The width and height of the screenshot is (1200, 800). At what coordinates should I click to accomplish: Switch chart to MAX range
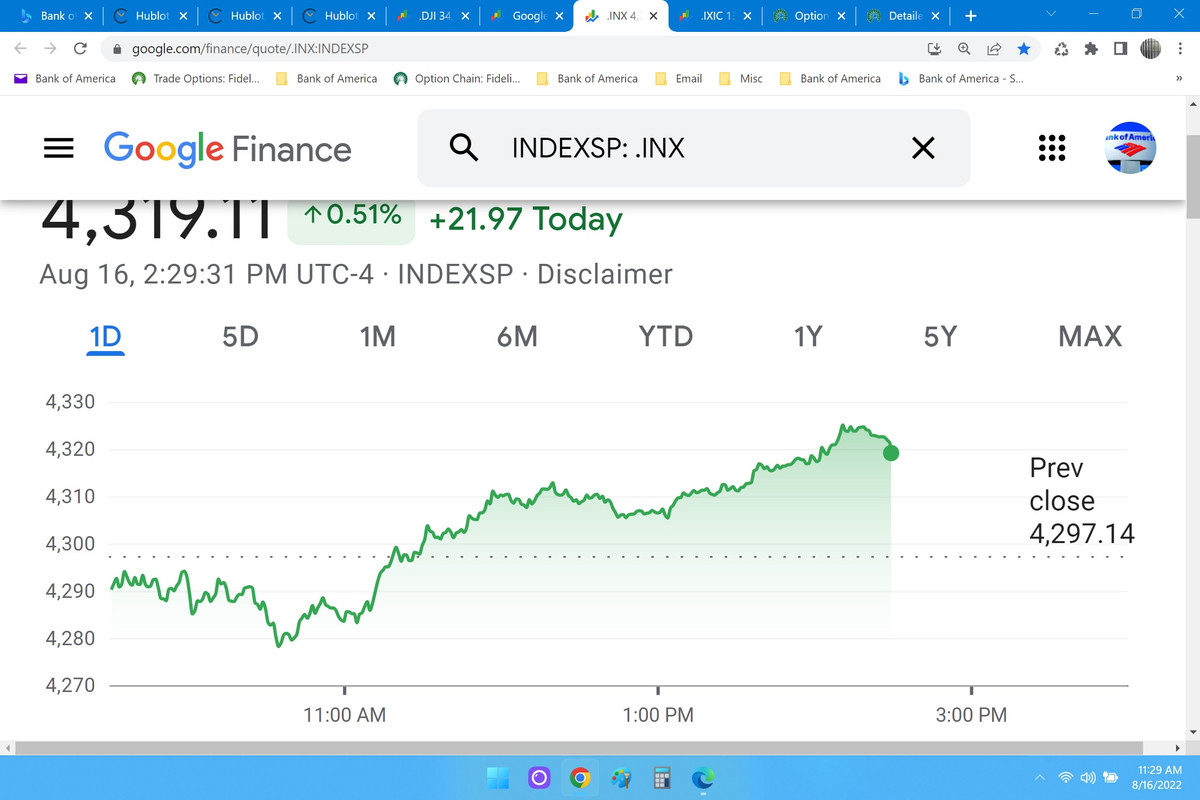tap(1090, 337)
